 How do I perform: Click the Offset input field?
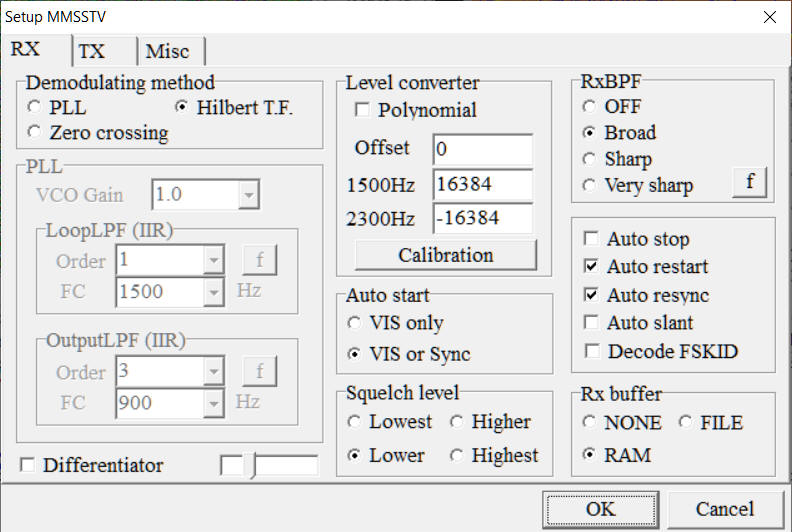click(x=482, y=149)
